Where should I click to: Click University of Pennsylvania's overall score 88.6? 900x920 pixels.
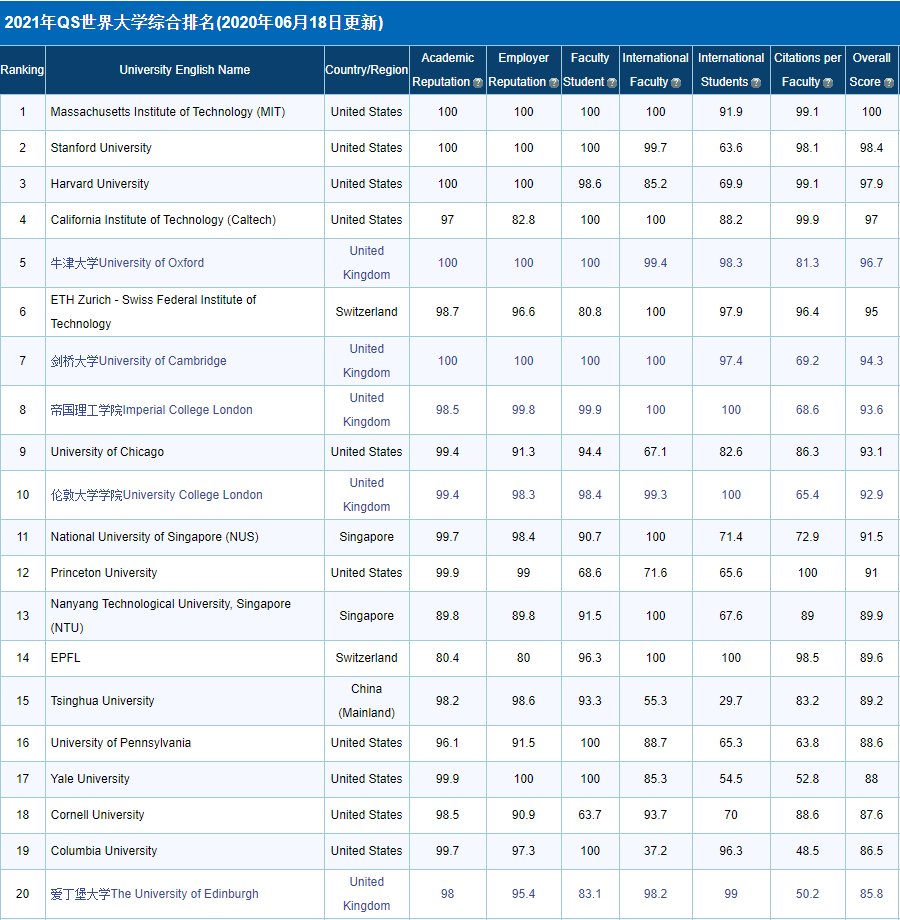[x=871, y=743]
